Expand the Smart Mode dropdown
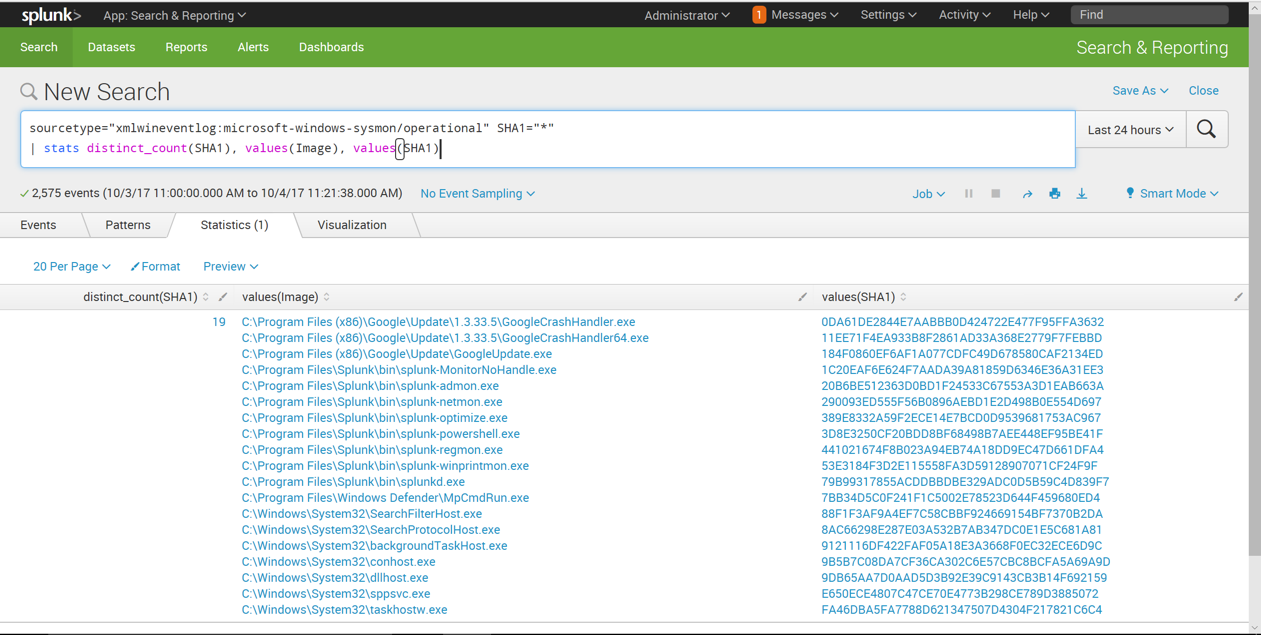 tap(1172, 194)
